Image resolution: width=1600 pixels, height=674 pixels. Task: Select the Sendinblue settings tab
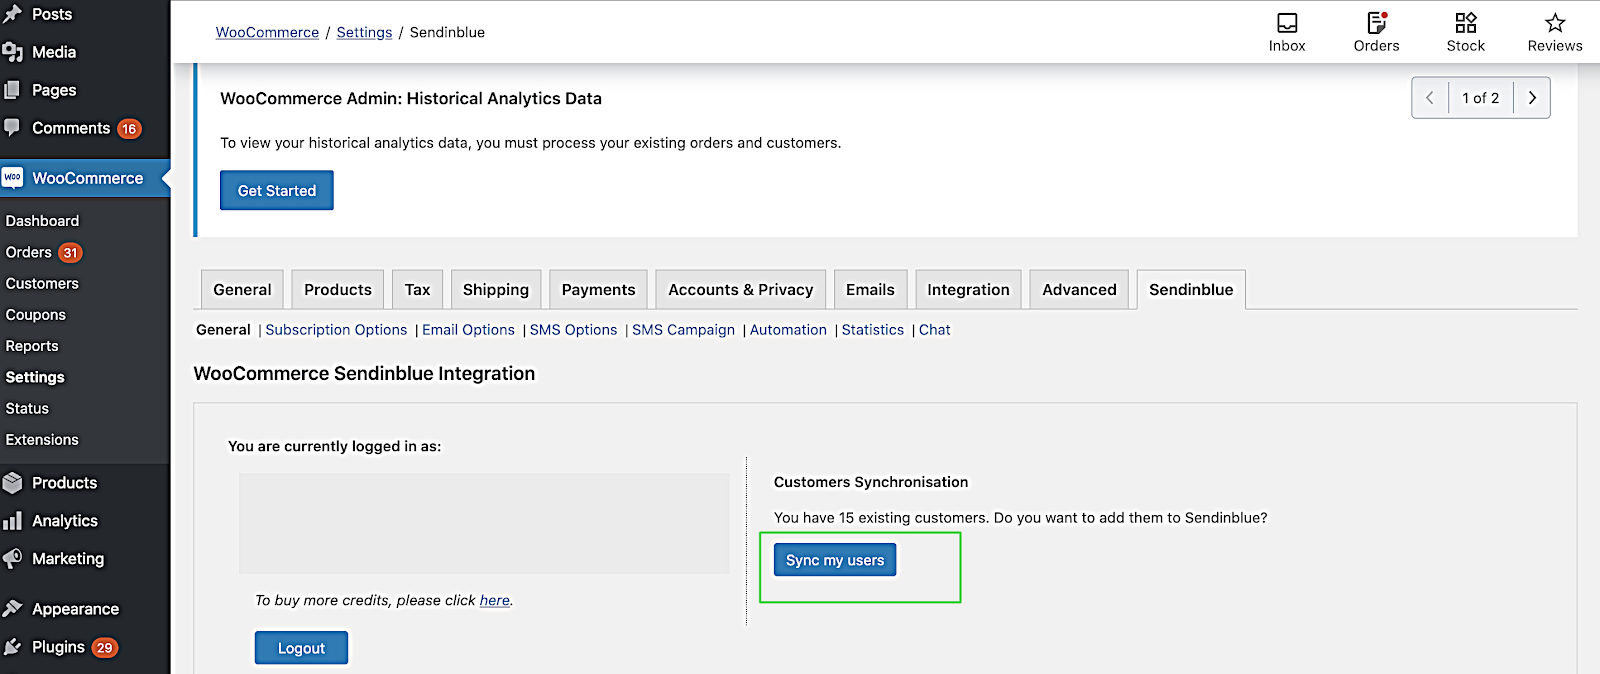[x=1191, y=289]
